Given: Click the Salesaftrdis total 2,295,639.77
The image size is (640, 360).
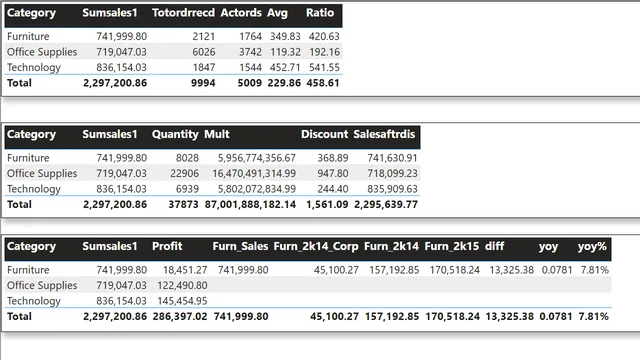Looking at the screenshot, I should (386, 204).
